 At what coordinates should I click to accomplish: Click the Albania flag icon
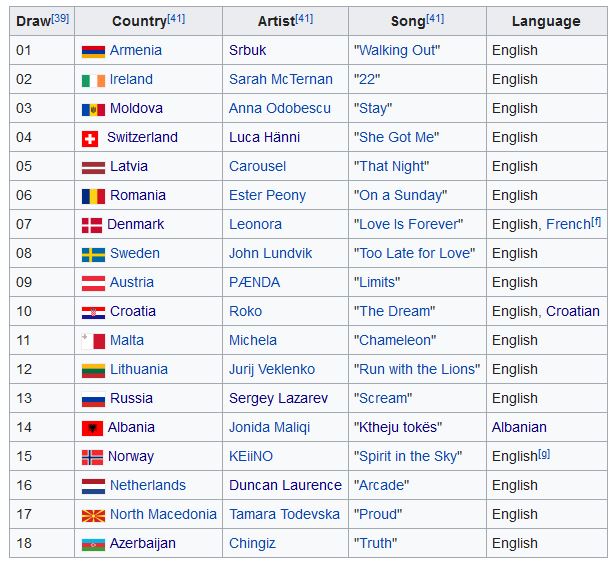coord(93,428)
